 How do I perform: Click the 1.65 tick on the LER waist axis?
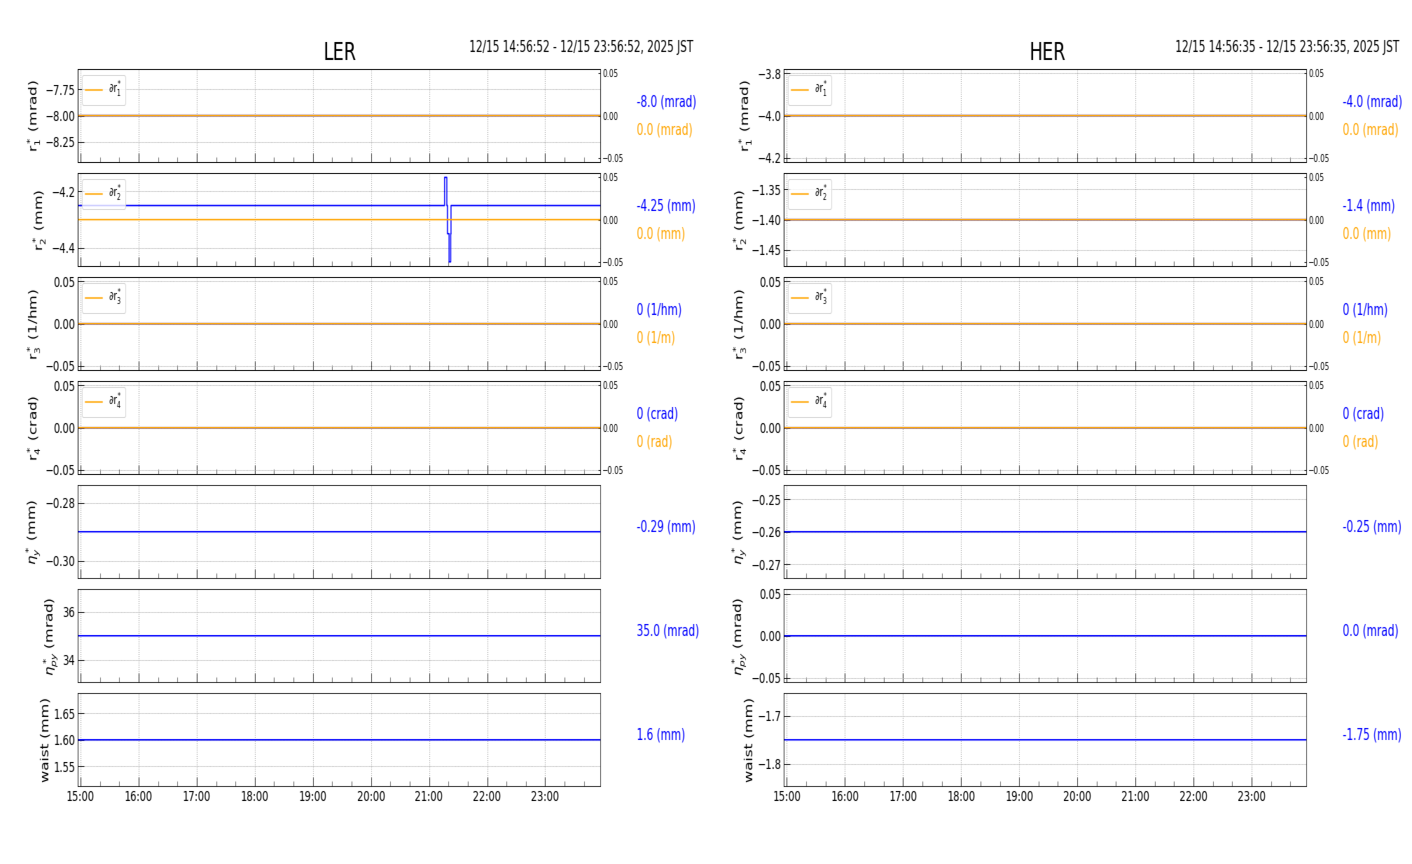[x=63, y=714]
